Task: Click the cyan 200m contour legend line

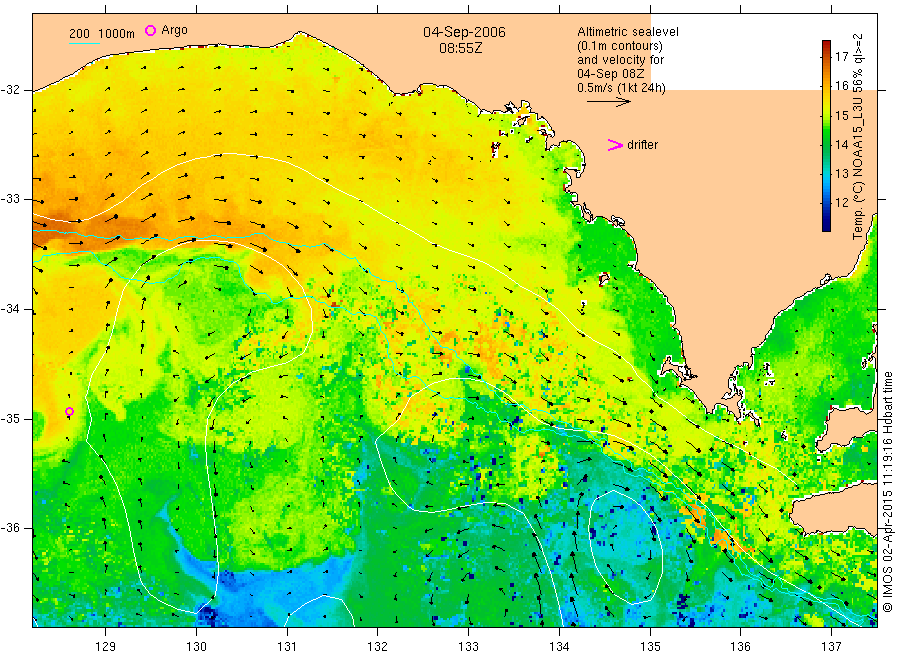Action: pyautogui.click(x=84, y=43)
